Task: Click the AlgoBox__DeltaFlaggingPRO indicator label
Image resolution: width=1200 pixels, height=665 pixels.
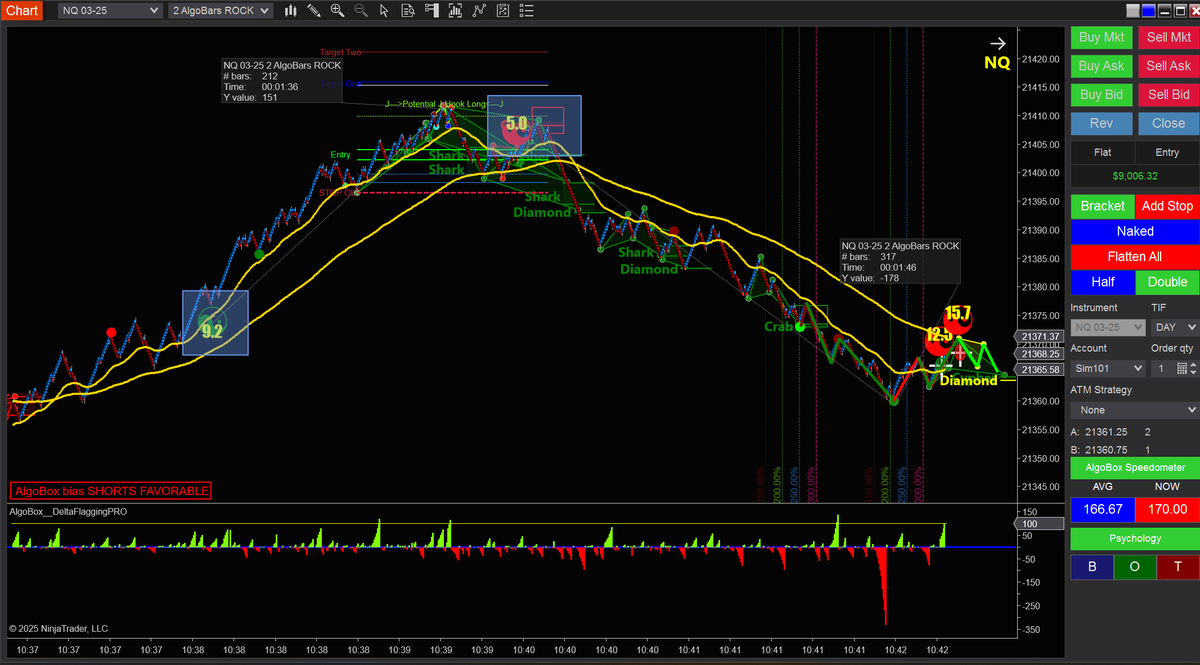Action: 68,511
